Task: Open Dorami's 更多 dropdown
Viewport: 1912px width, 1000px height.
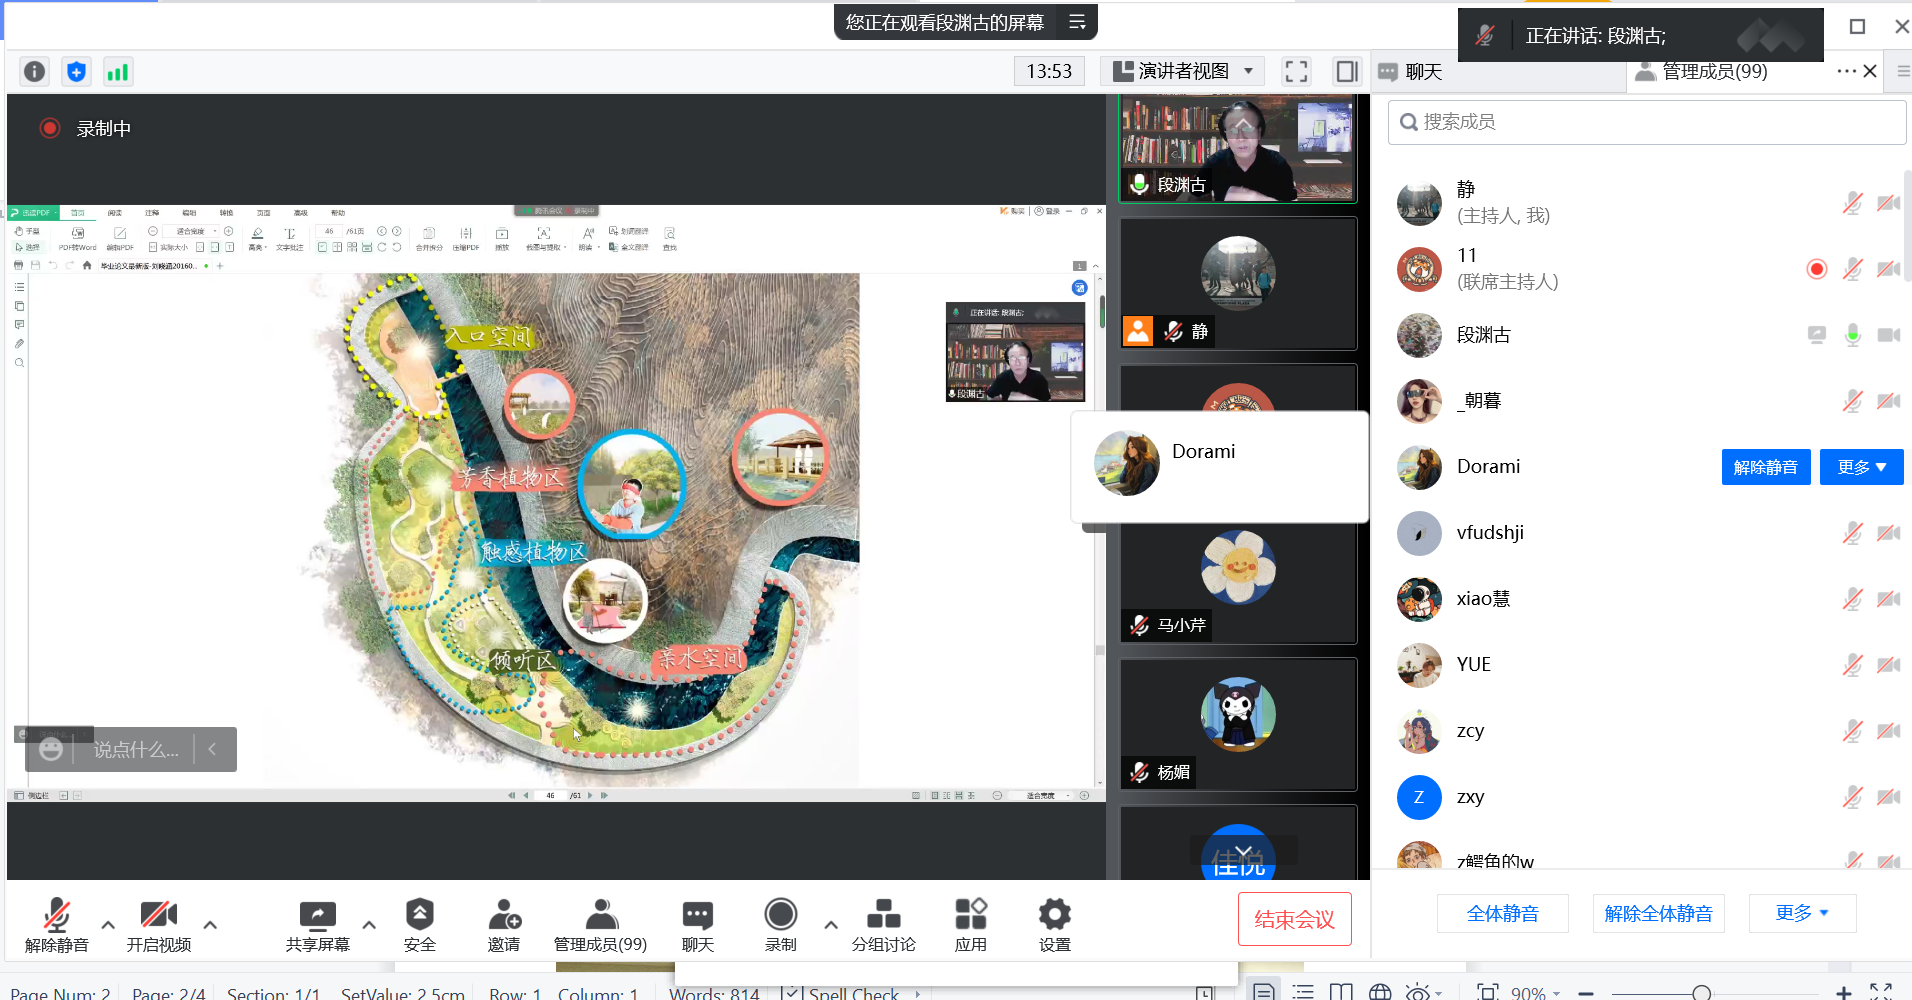Action: coord(1860,467)
